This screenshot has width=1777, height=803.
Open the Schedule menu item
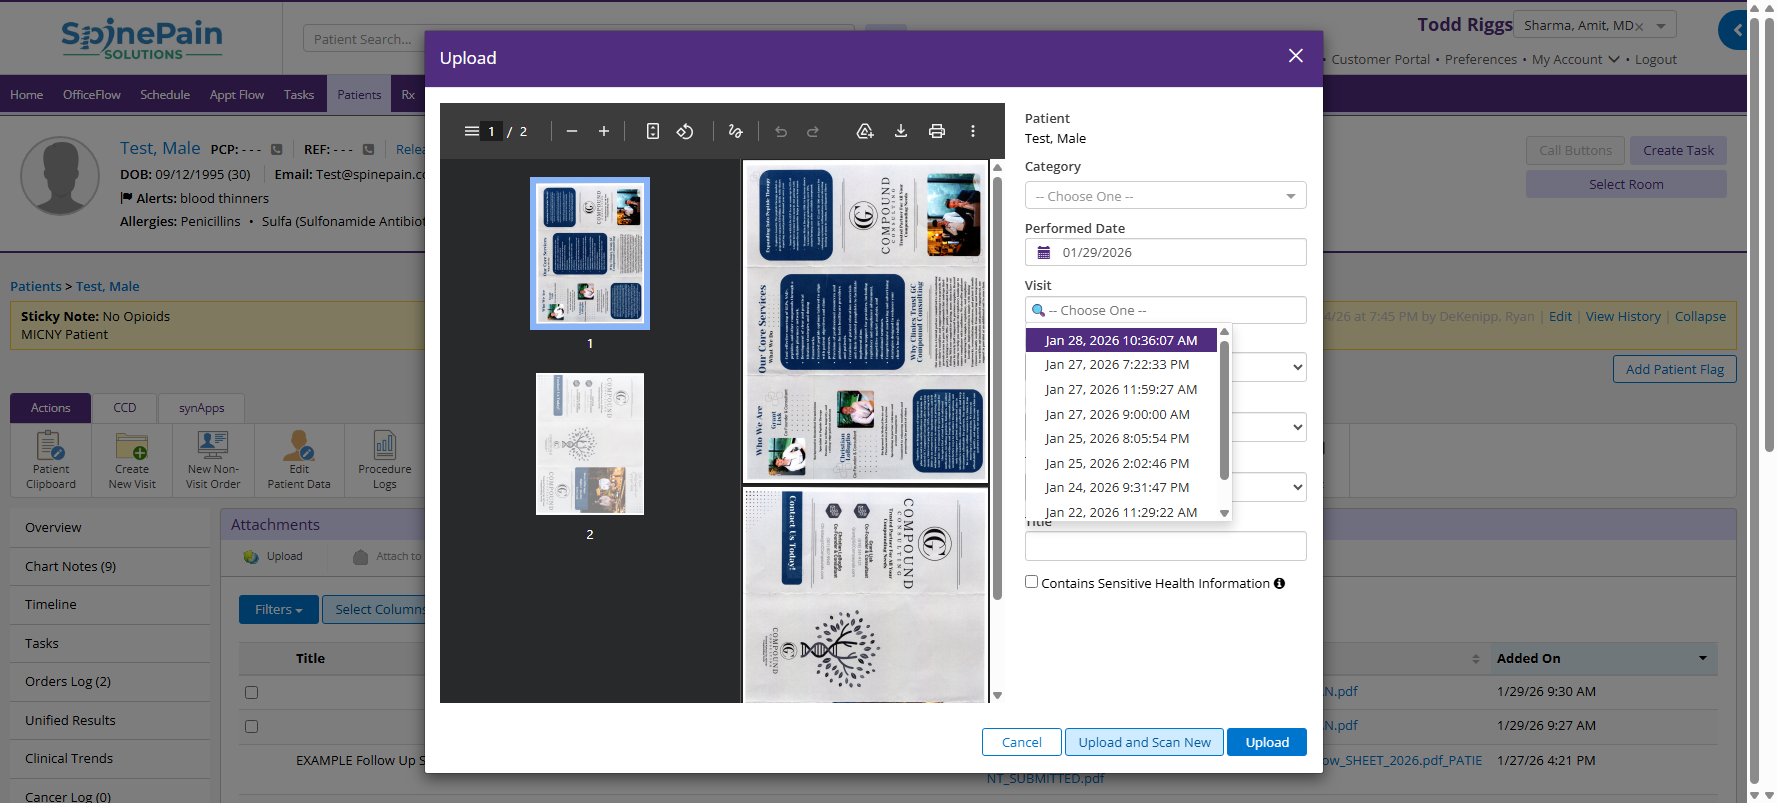(165, 95)
